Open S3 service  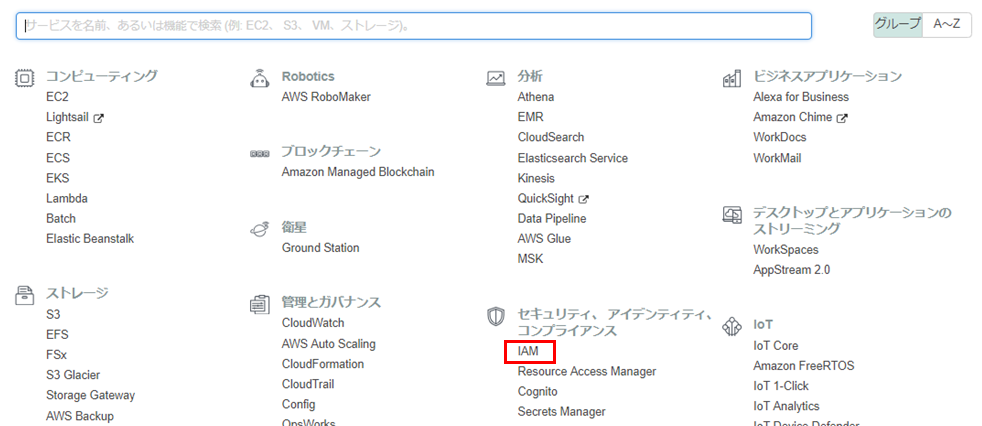point(53,314)
